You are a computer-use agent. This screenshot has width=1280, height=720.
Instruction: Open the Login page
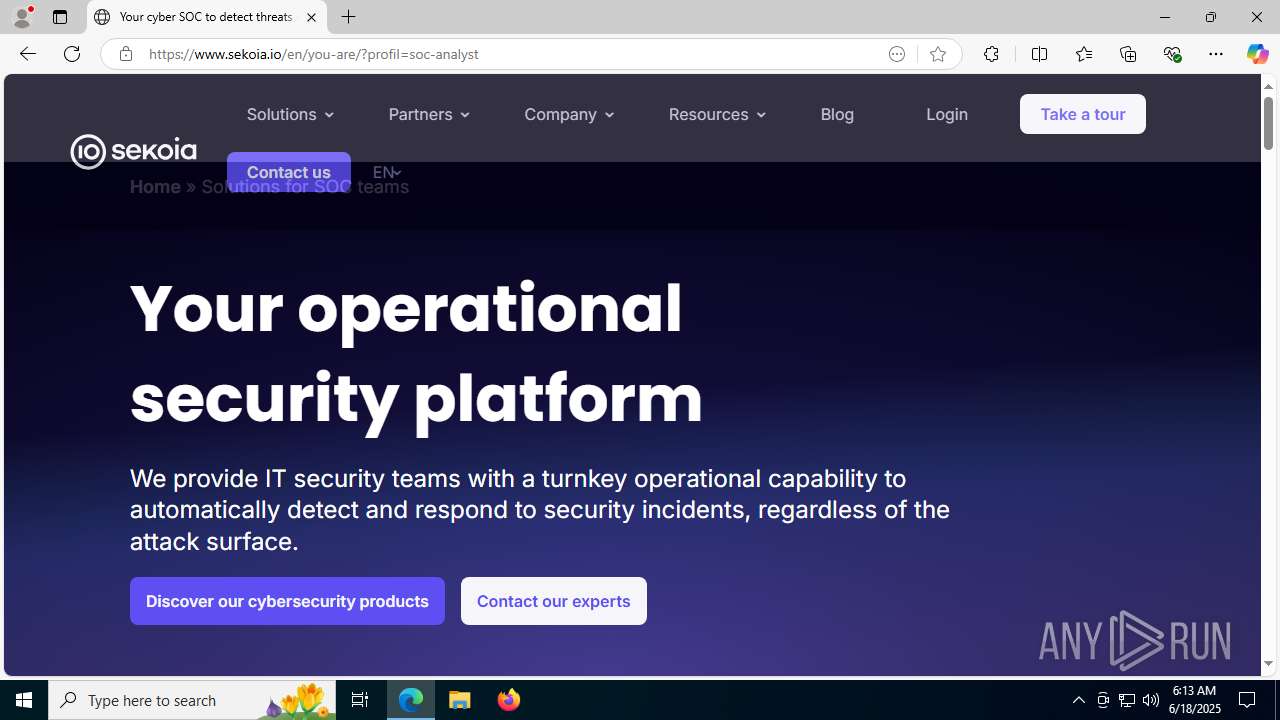947,114
